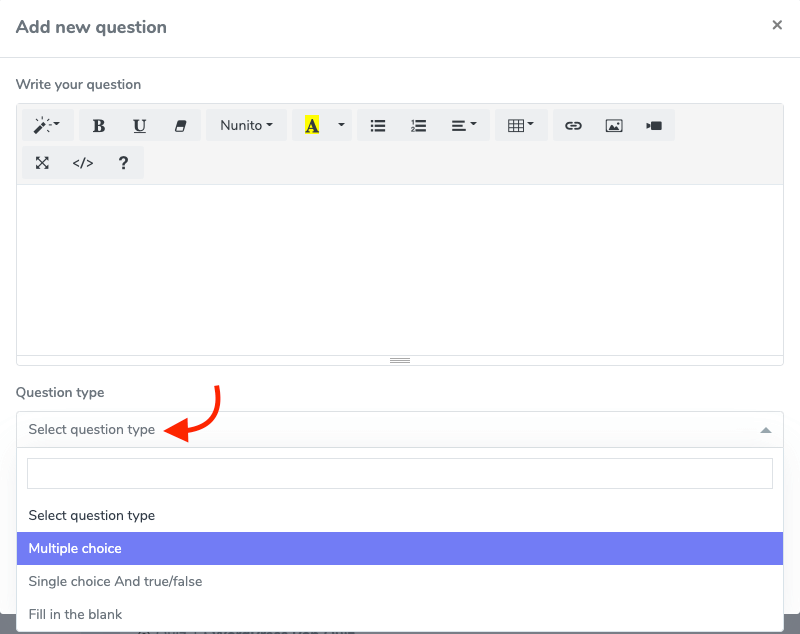Select the Multiple choice question type
This screenshot has height=634, width=800.
click(400, 548)
